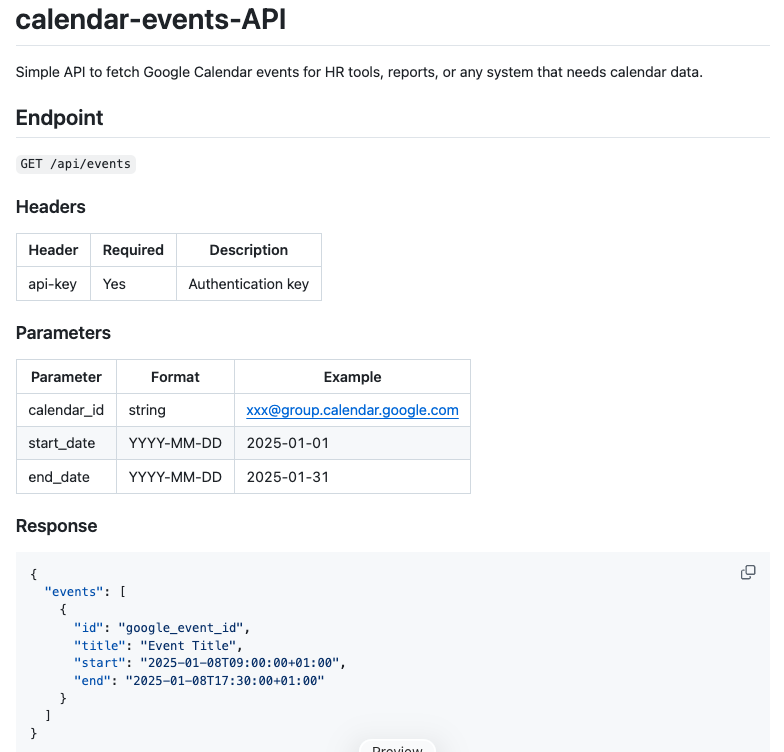Select the GET /api/events inline code
The height and width of the screenshot is (752, 784).
click(76, 163)
